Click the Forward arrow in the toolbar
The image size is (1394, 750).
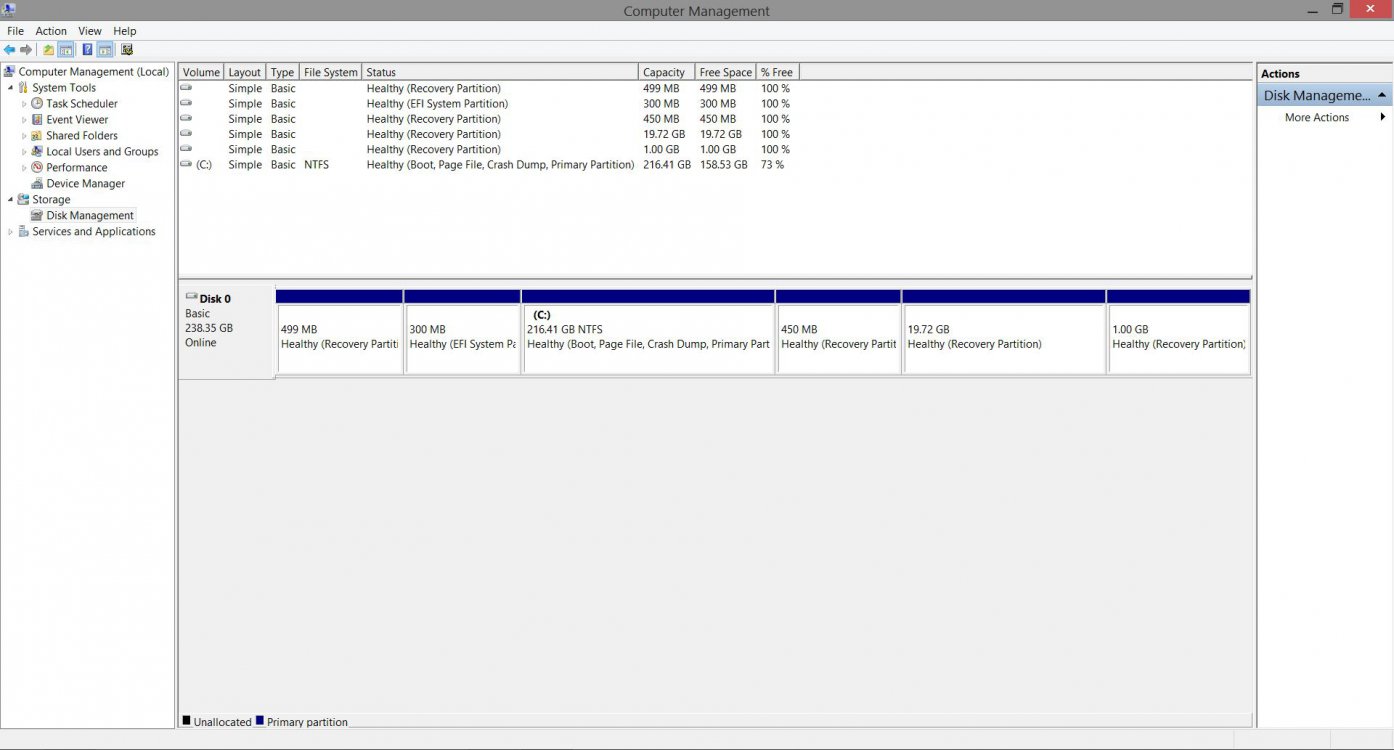[x=26, y=49]
